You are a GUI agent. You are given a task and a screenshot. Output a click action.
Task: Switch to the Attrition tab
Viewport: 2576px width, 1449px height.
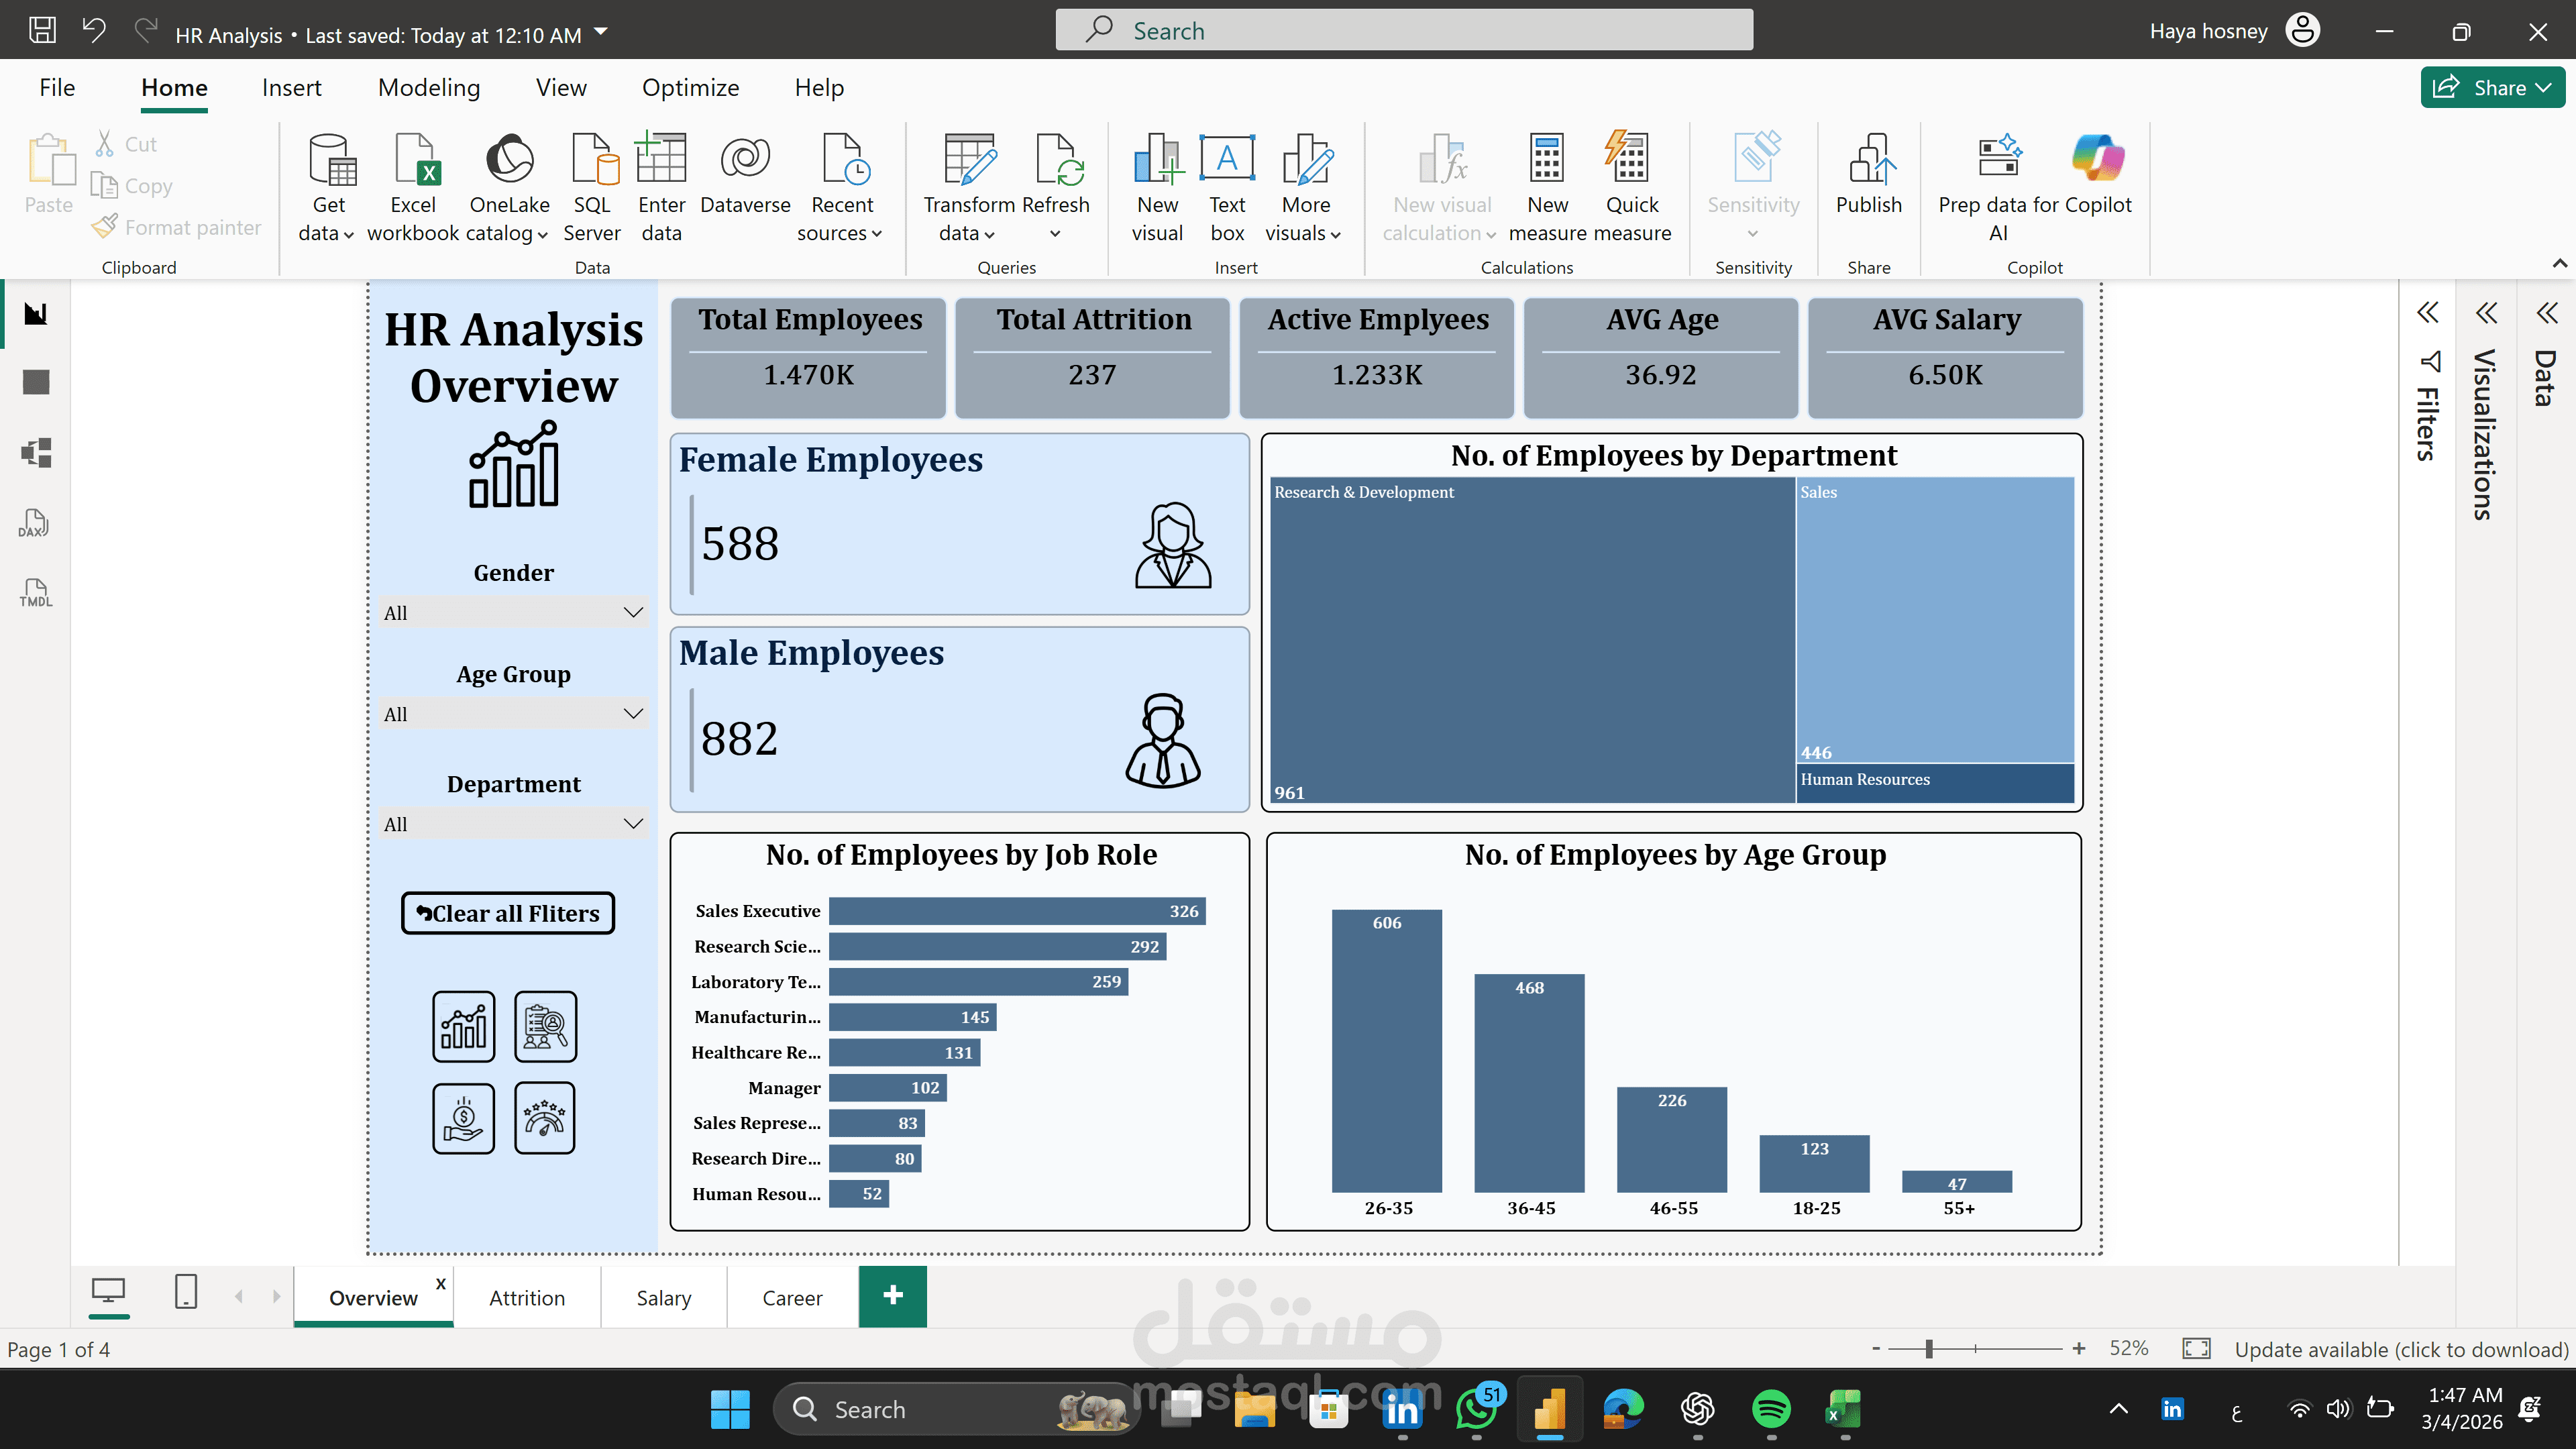click(x=527, y=1297)
